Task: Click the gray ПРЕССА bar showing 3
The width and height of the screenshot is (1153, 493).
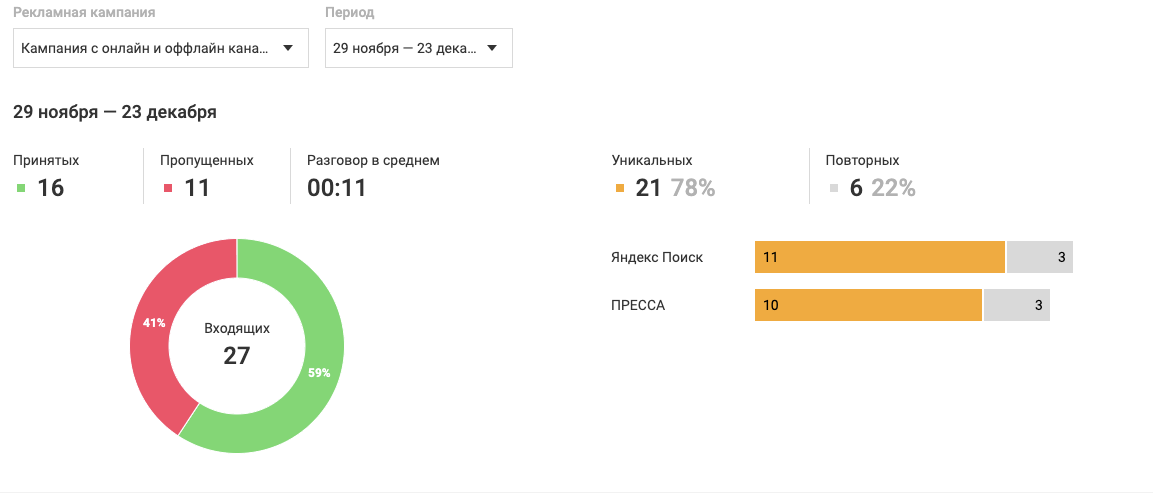Action: point(1017,305)
